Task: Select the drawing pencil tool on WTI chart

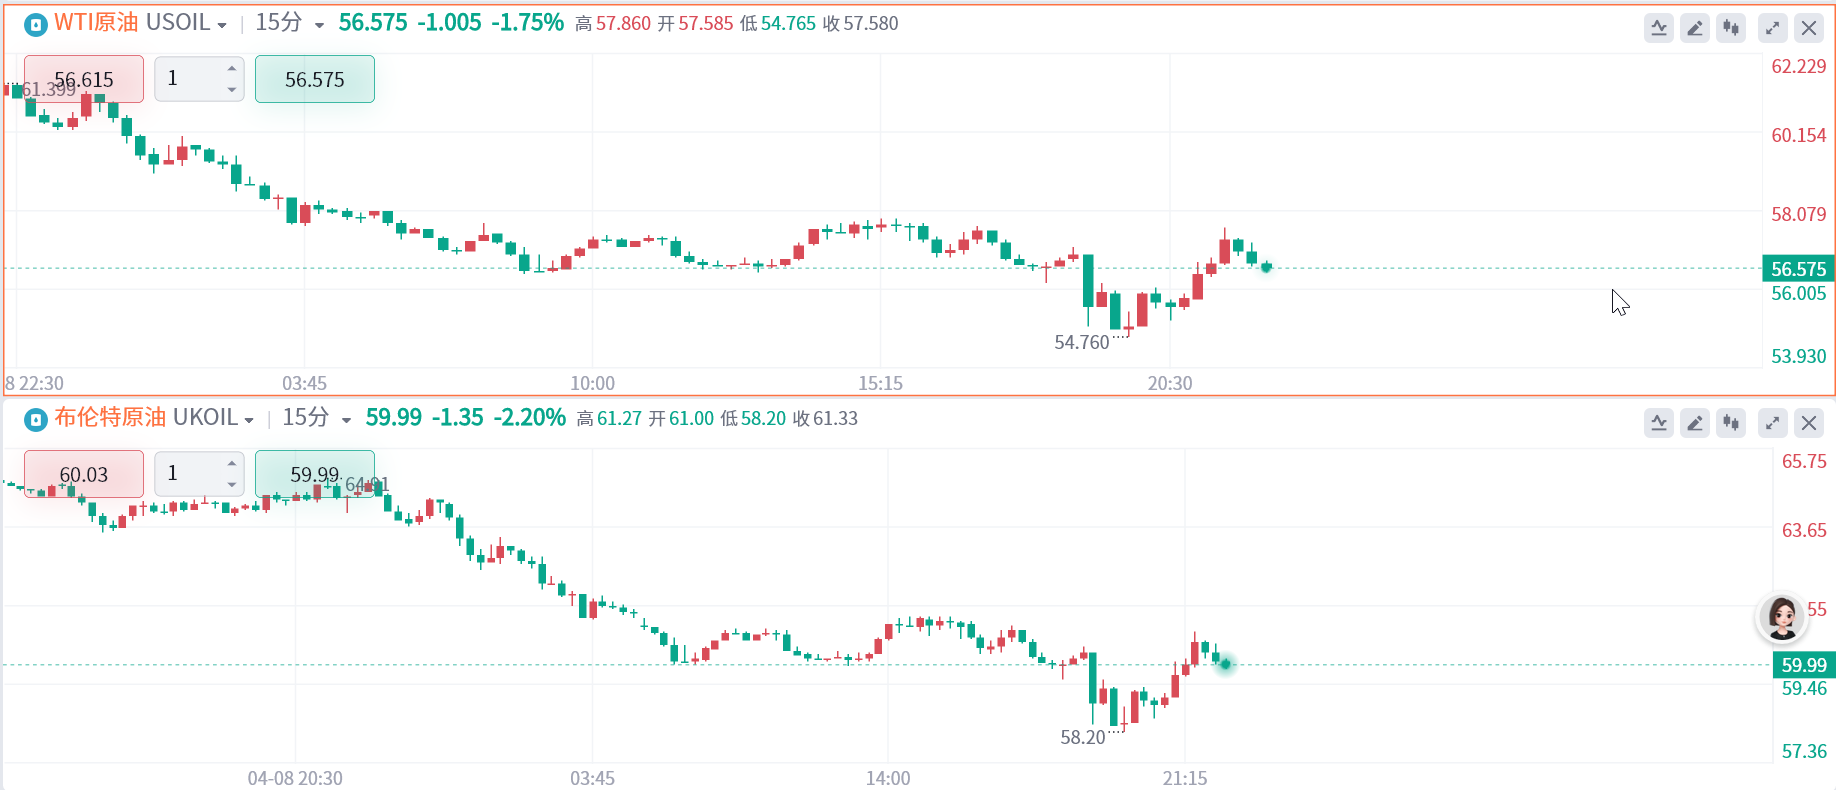Action: coord(1695,28)
